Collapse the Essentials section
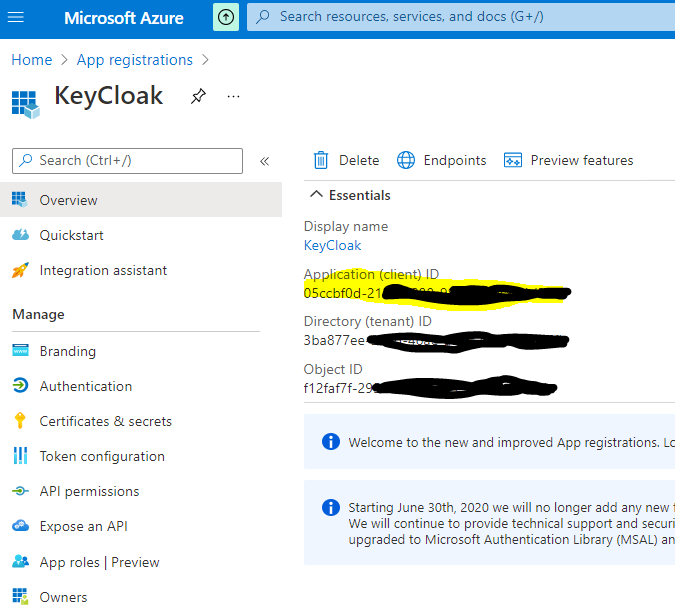 (350, 195)
